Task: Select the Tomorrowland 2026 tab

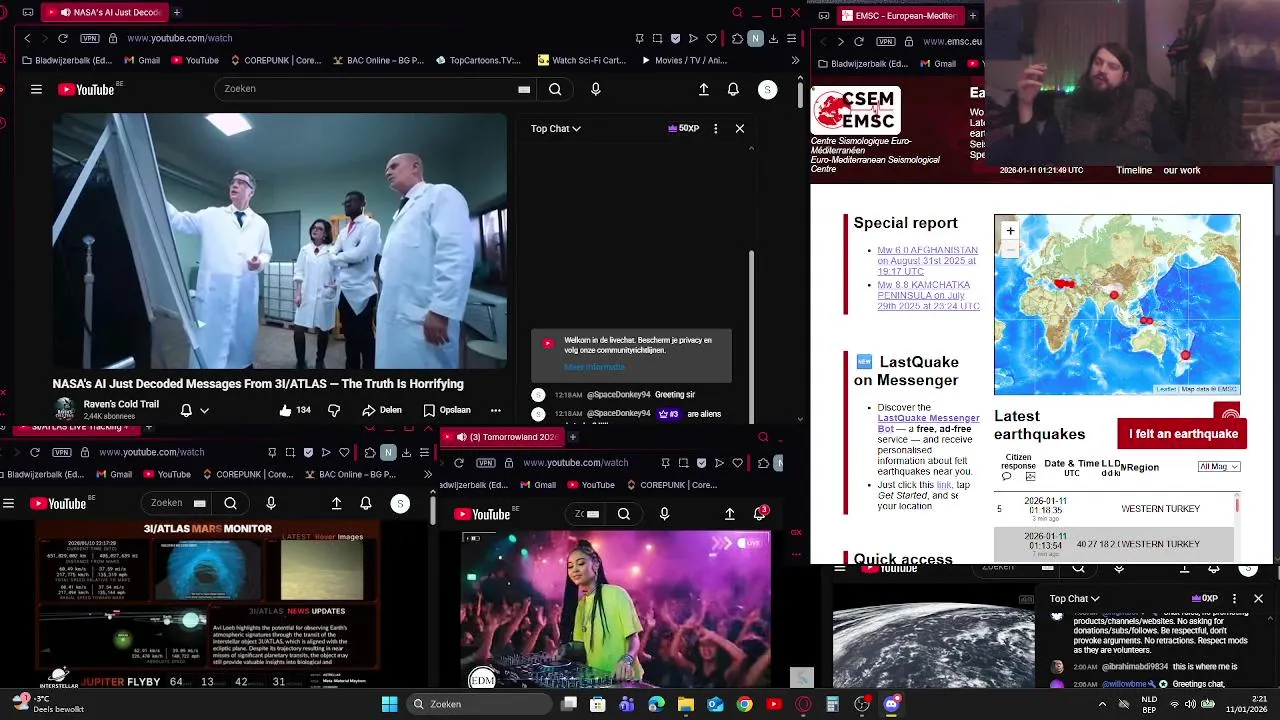Action: tap(504, 437)
